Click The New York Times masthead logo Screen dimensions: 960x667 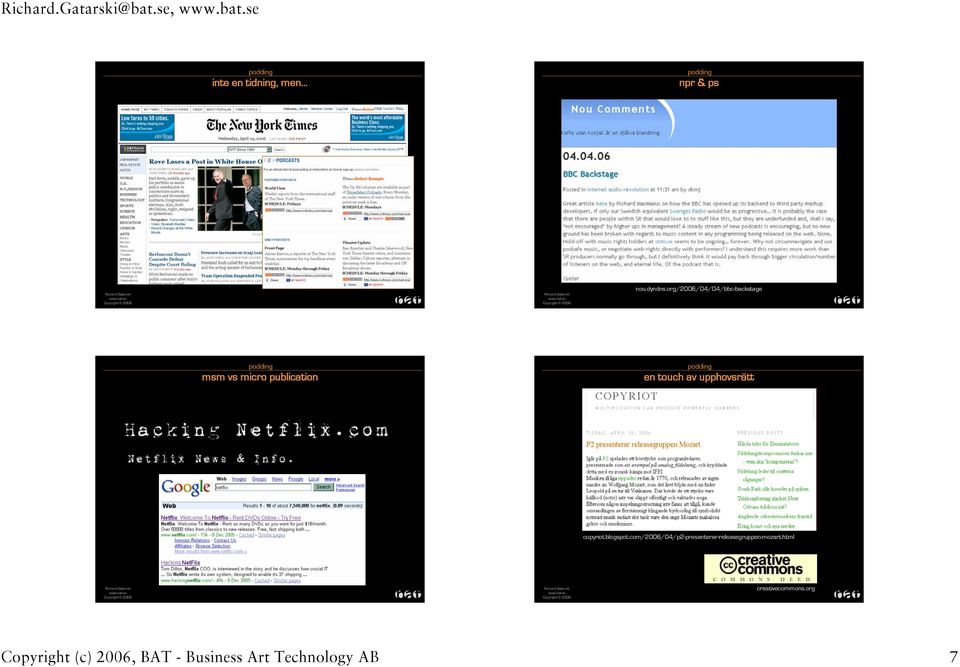tap(262, 126)
